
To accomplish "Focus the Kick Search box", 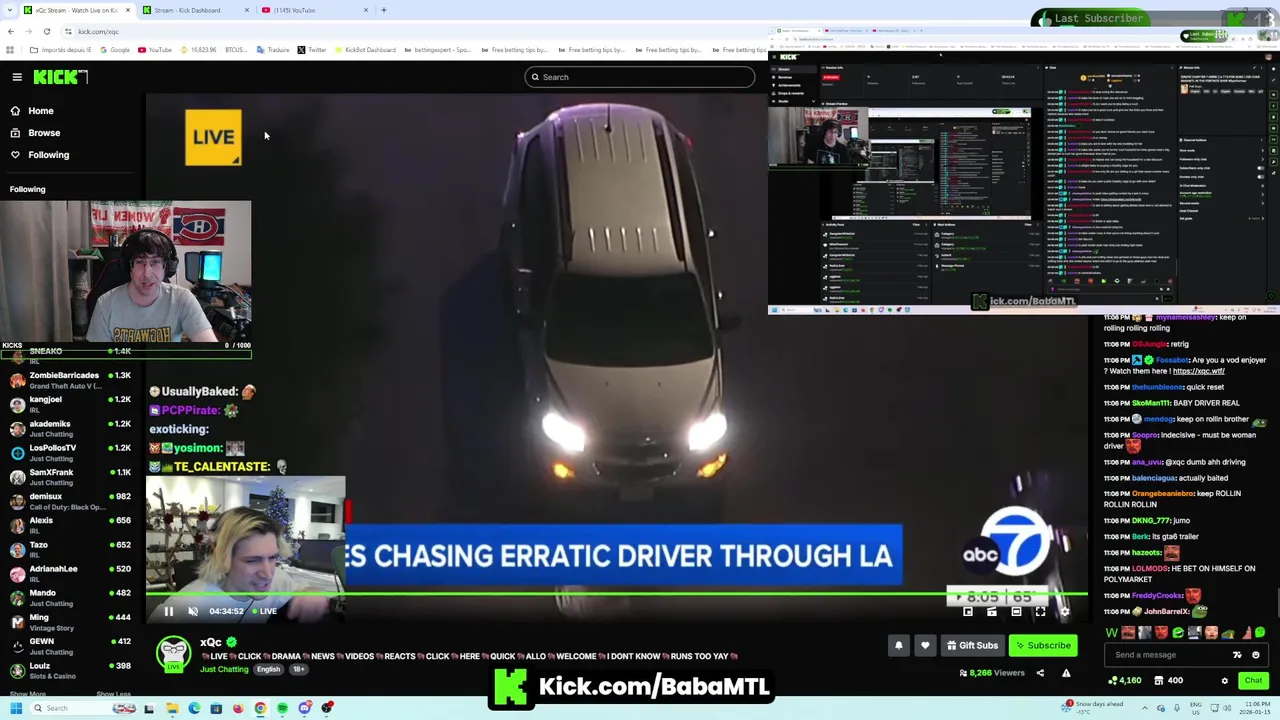I will point(640,77).
